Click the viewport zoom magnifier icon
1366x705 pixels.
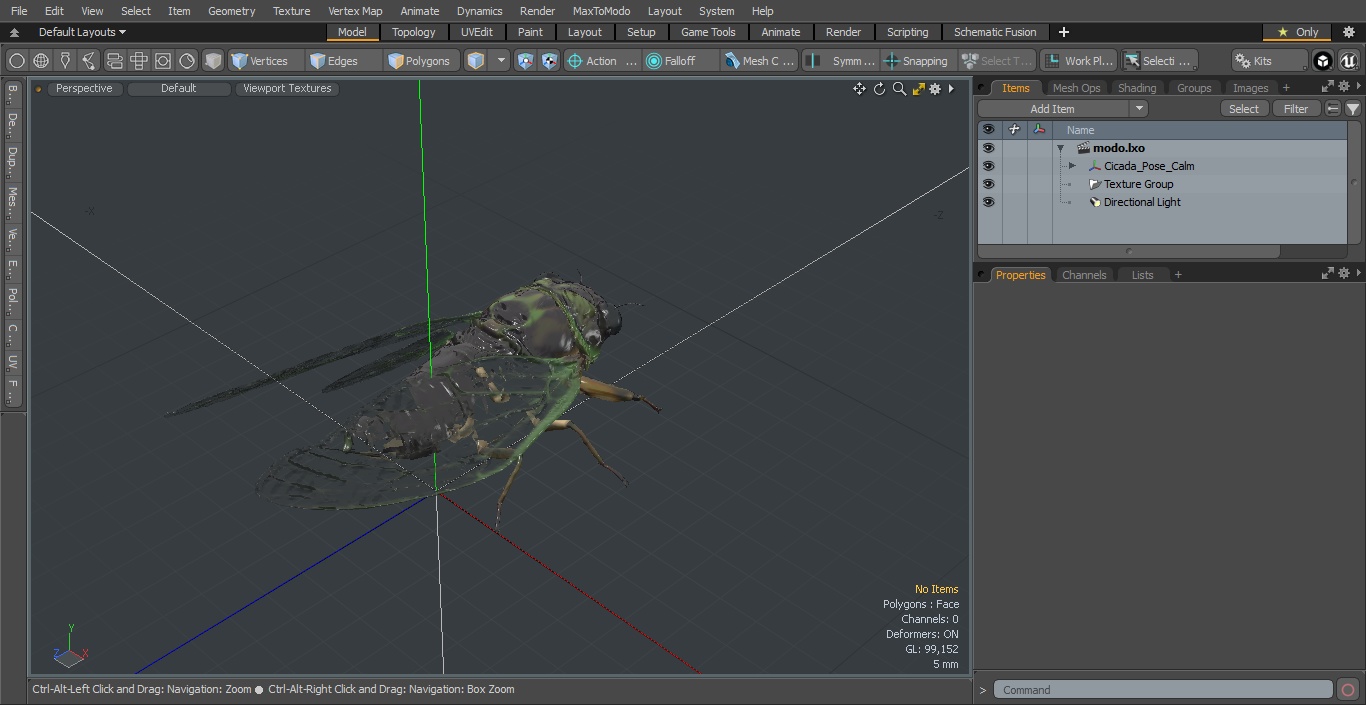pos(899,89)
